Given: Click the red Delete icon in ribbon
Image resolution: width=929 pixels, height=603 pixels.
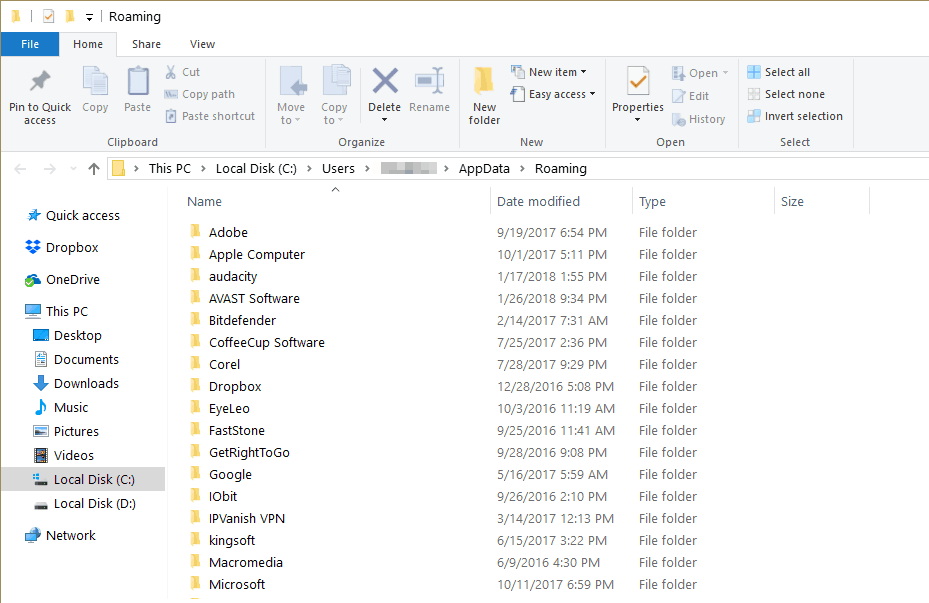Looking at the screenshot, I should pos(385,81).
